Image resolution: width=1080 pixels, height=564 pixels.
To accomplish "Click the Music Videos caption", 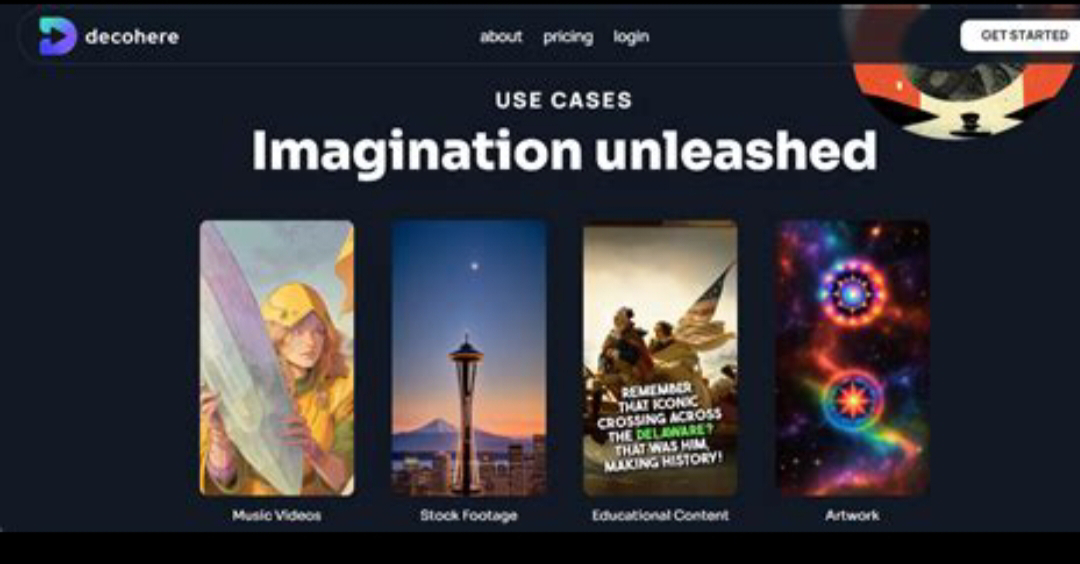I will [277, 515].
